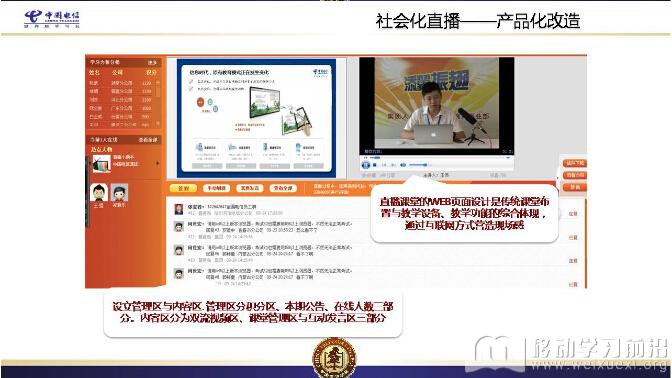This screenshot has height=378, width=672.
Task: Open the profile photo on the first chat message
Action: [179, 209]
